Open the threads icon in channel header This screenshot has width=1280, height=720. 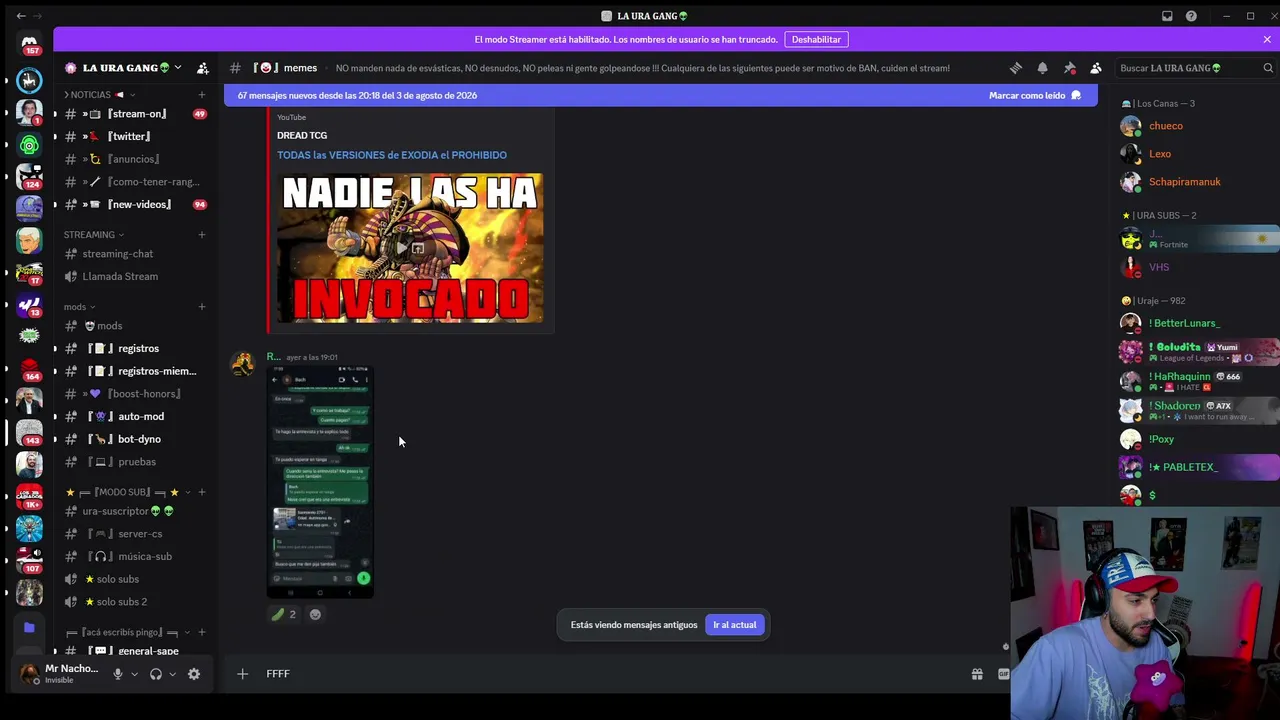pos(1016,68)
